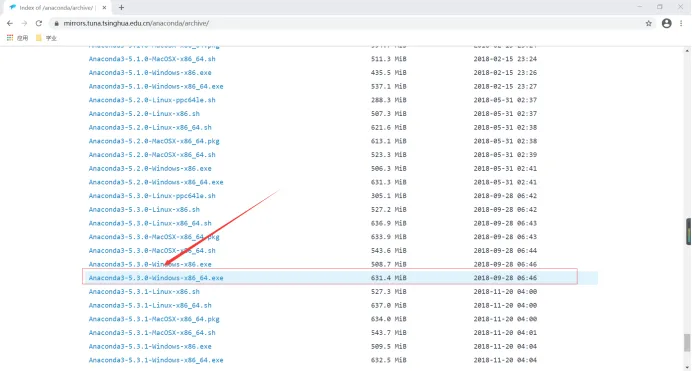
Task: Download Anaconda3-5.3.1-Windows-x86_64.exe
Action: coord(156,360)
